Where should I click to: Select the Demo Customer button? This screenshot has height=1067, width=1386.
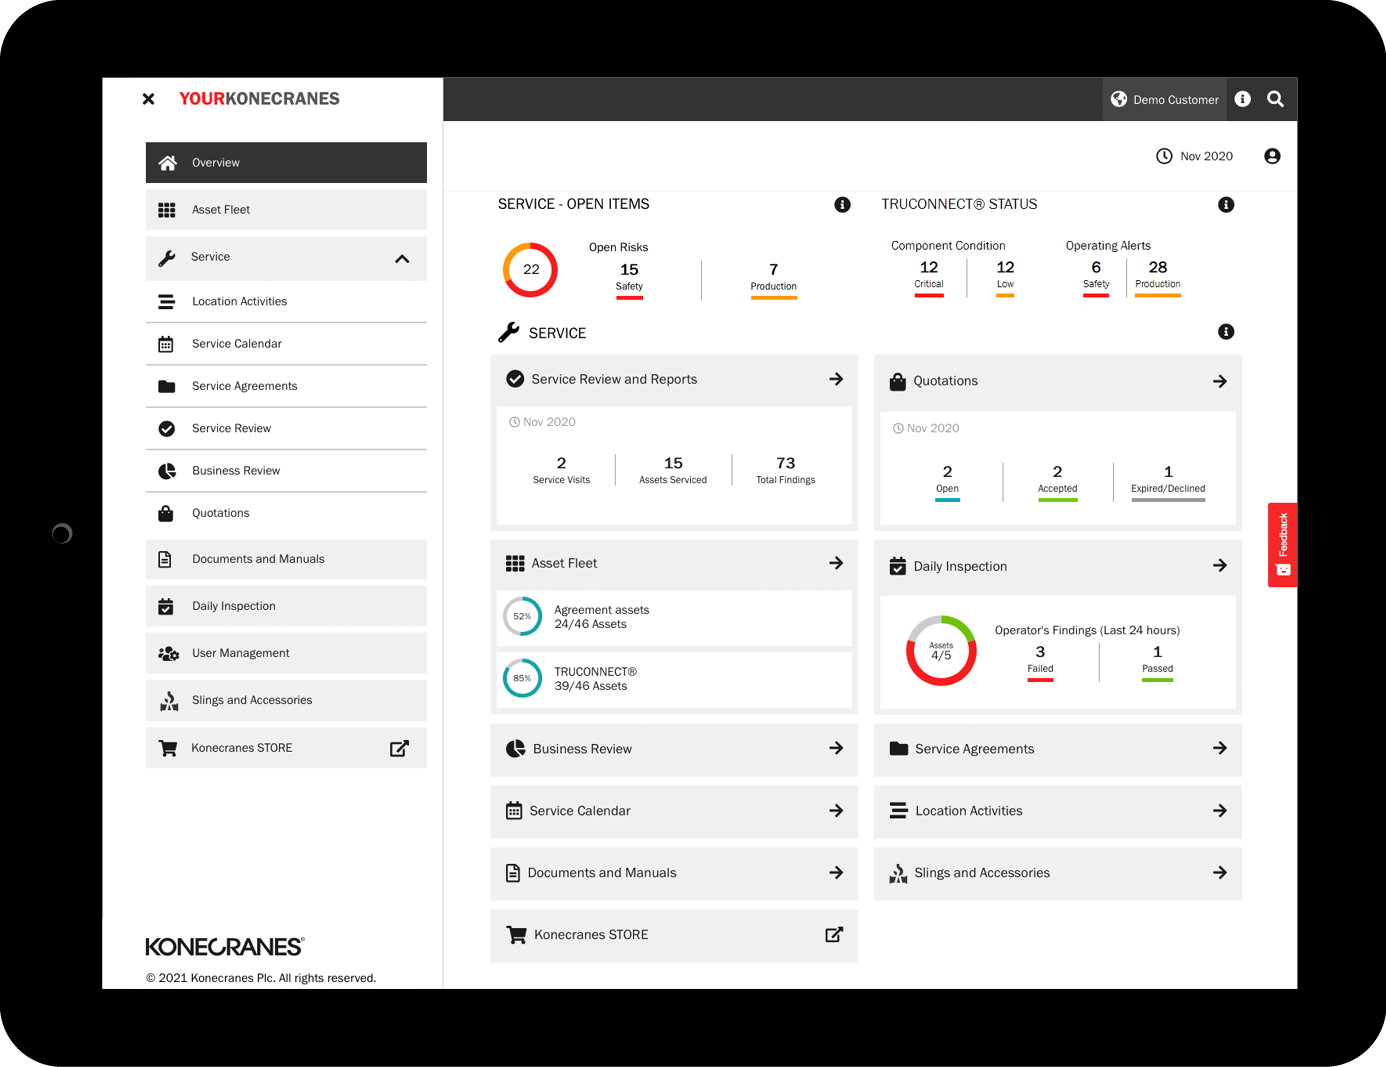pos(1165,100)
